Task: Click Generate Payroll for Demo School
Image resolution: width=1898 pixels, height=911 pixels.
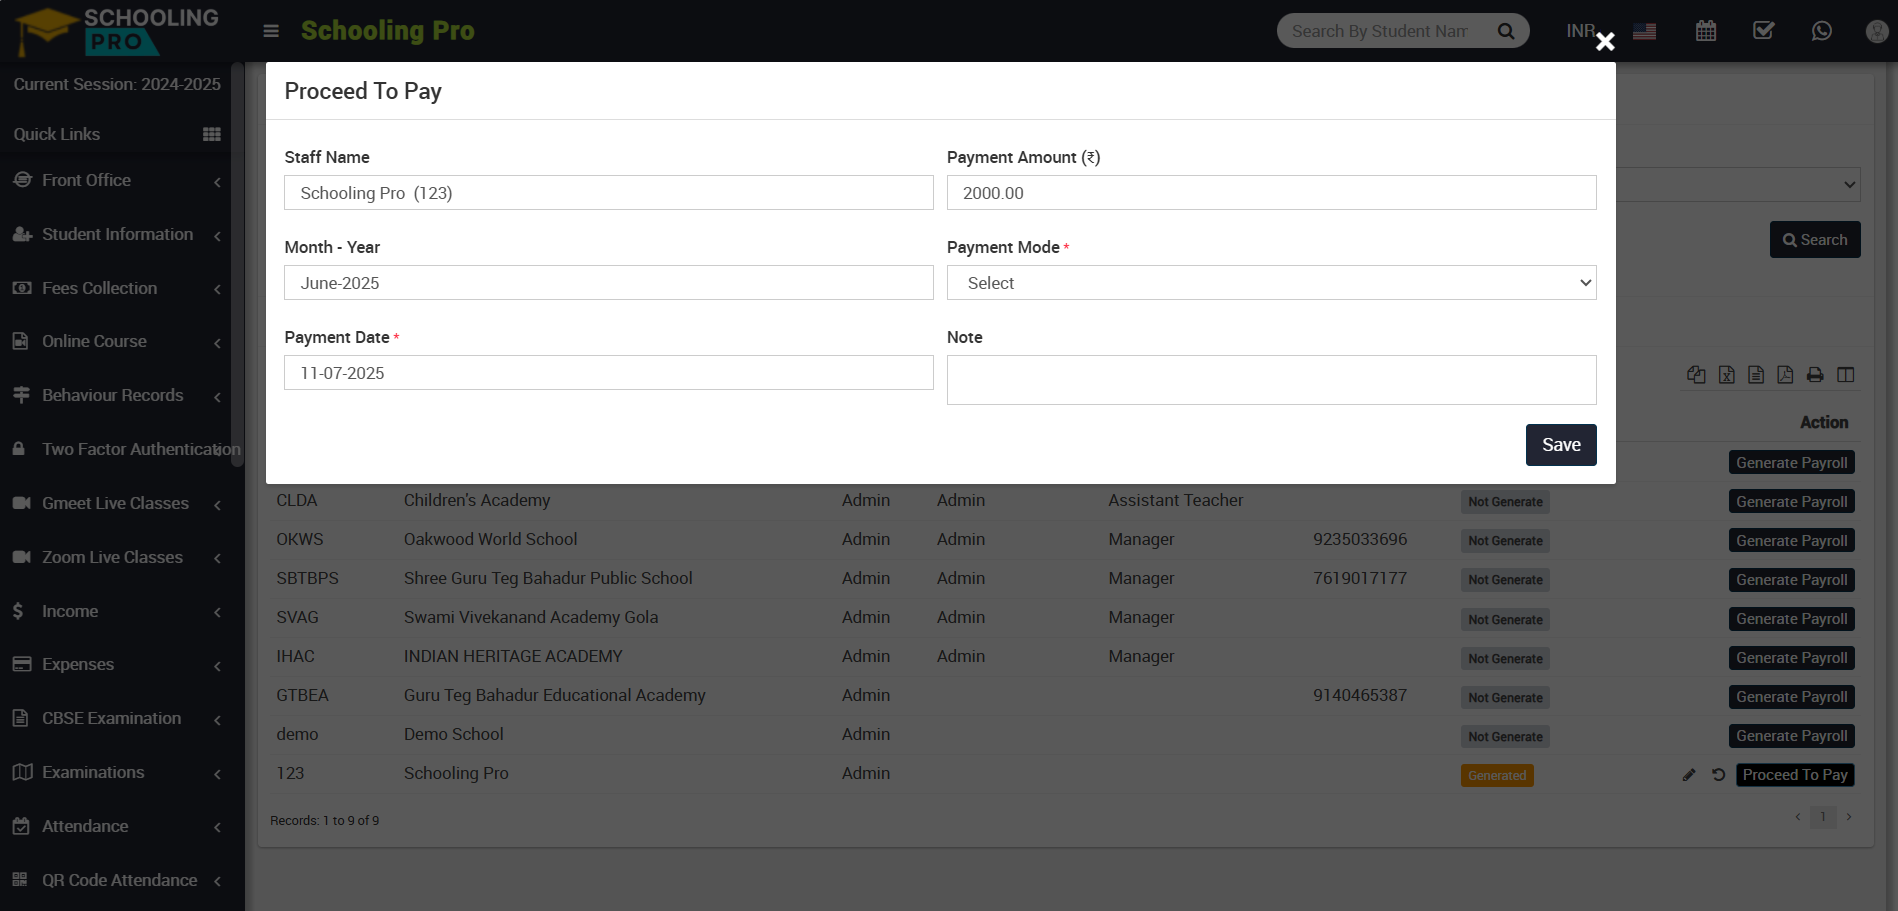Action: (x=1792, y=736)
